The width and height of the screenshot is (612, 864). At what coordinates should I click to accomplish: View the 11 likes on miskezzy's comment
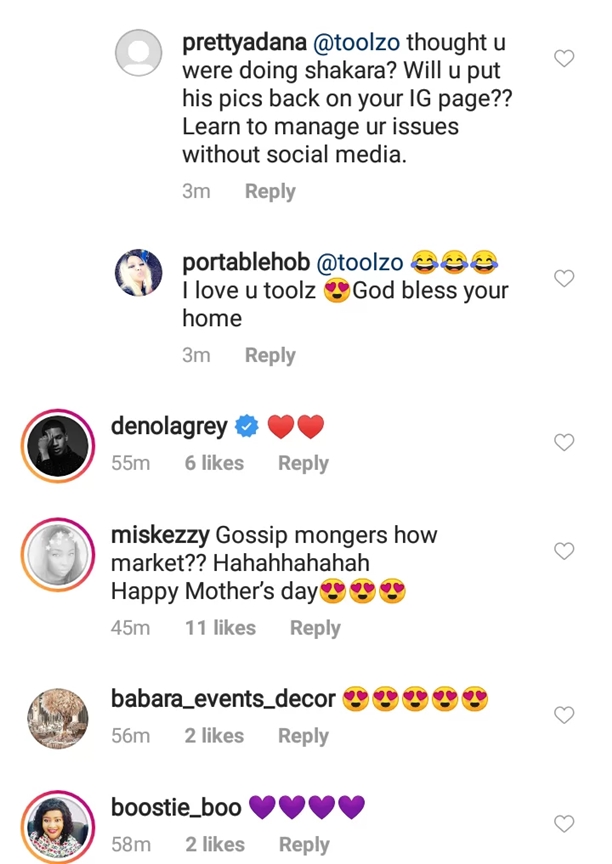point(220,628)
